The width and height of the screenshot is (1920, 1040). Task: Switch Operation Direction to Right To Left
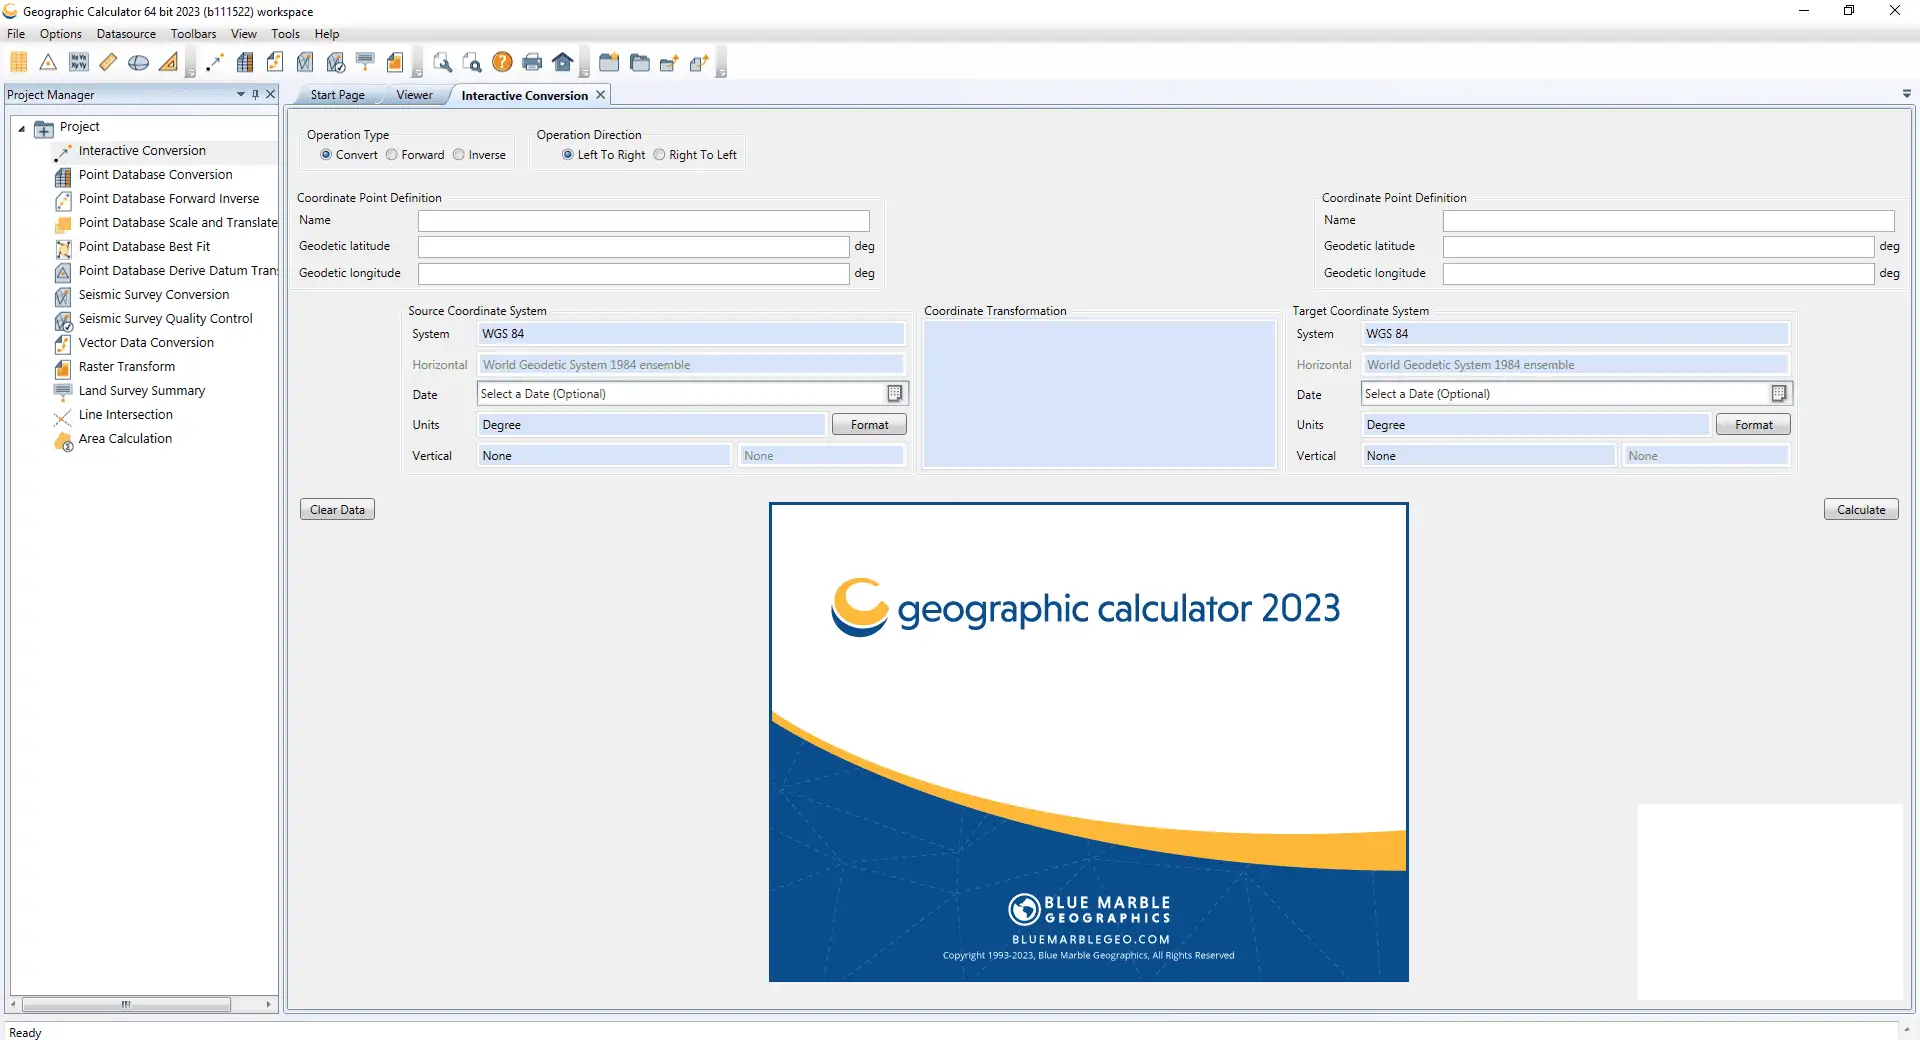660,155
